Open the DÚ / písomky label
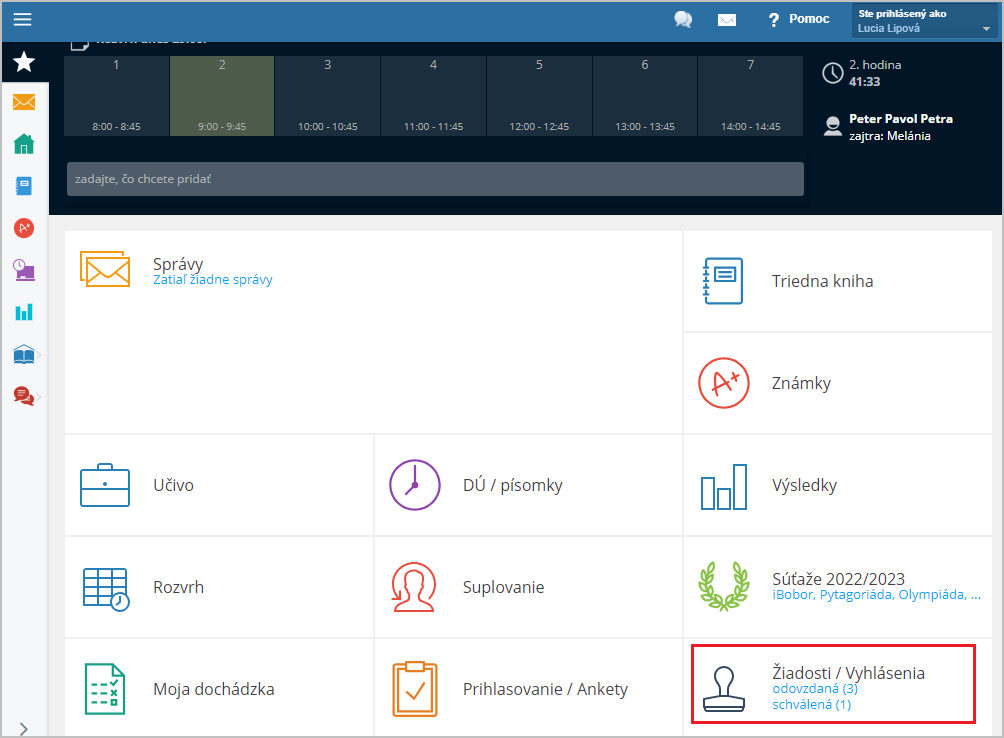1004x738 pixels. (x=512, y=485)
